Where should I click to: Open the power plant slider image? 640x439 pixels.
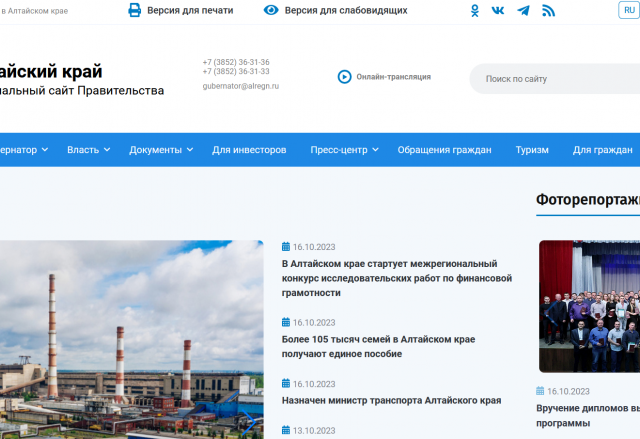(131, 339)
